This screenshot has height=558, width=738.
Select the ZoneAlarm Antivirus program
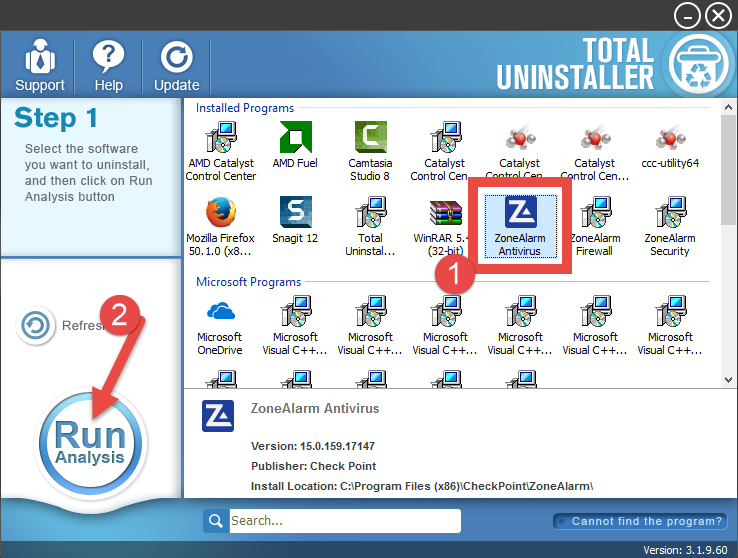pyautogui.click(x=520, y=227)
